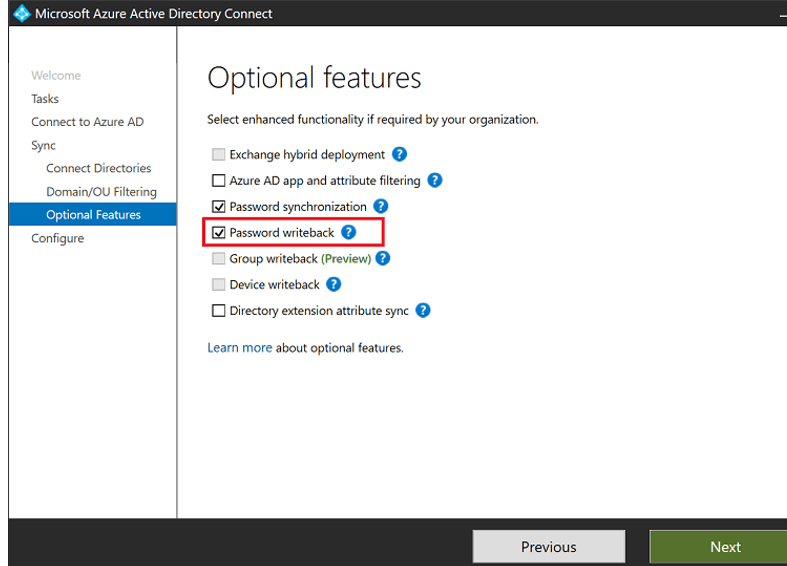The height and width of the screenshot is (566, 787).
Task: Open the Sync section in sidebar
Action: click(x=43, y=145)
